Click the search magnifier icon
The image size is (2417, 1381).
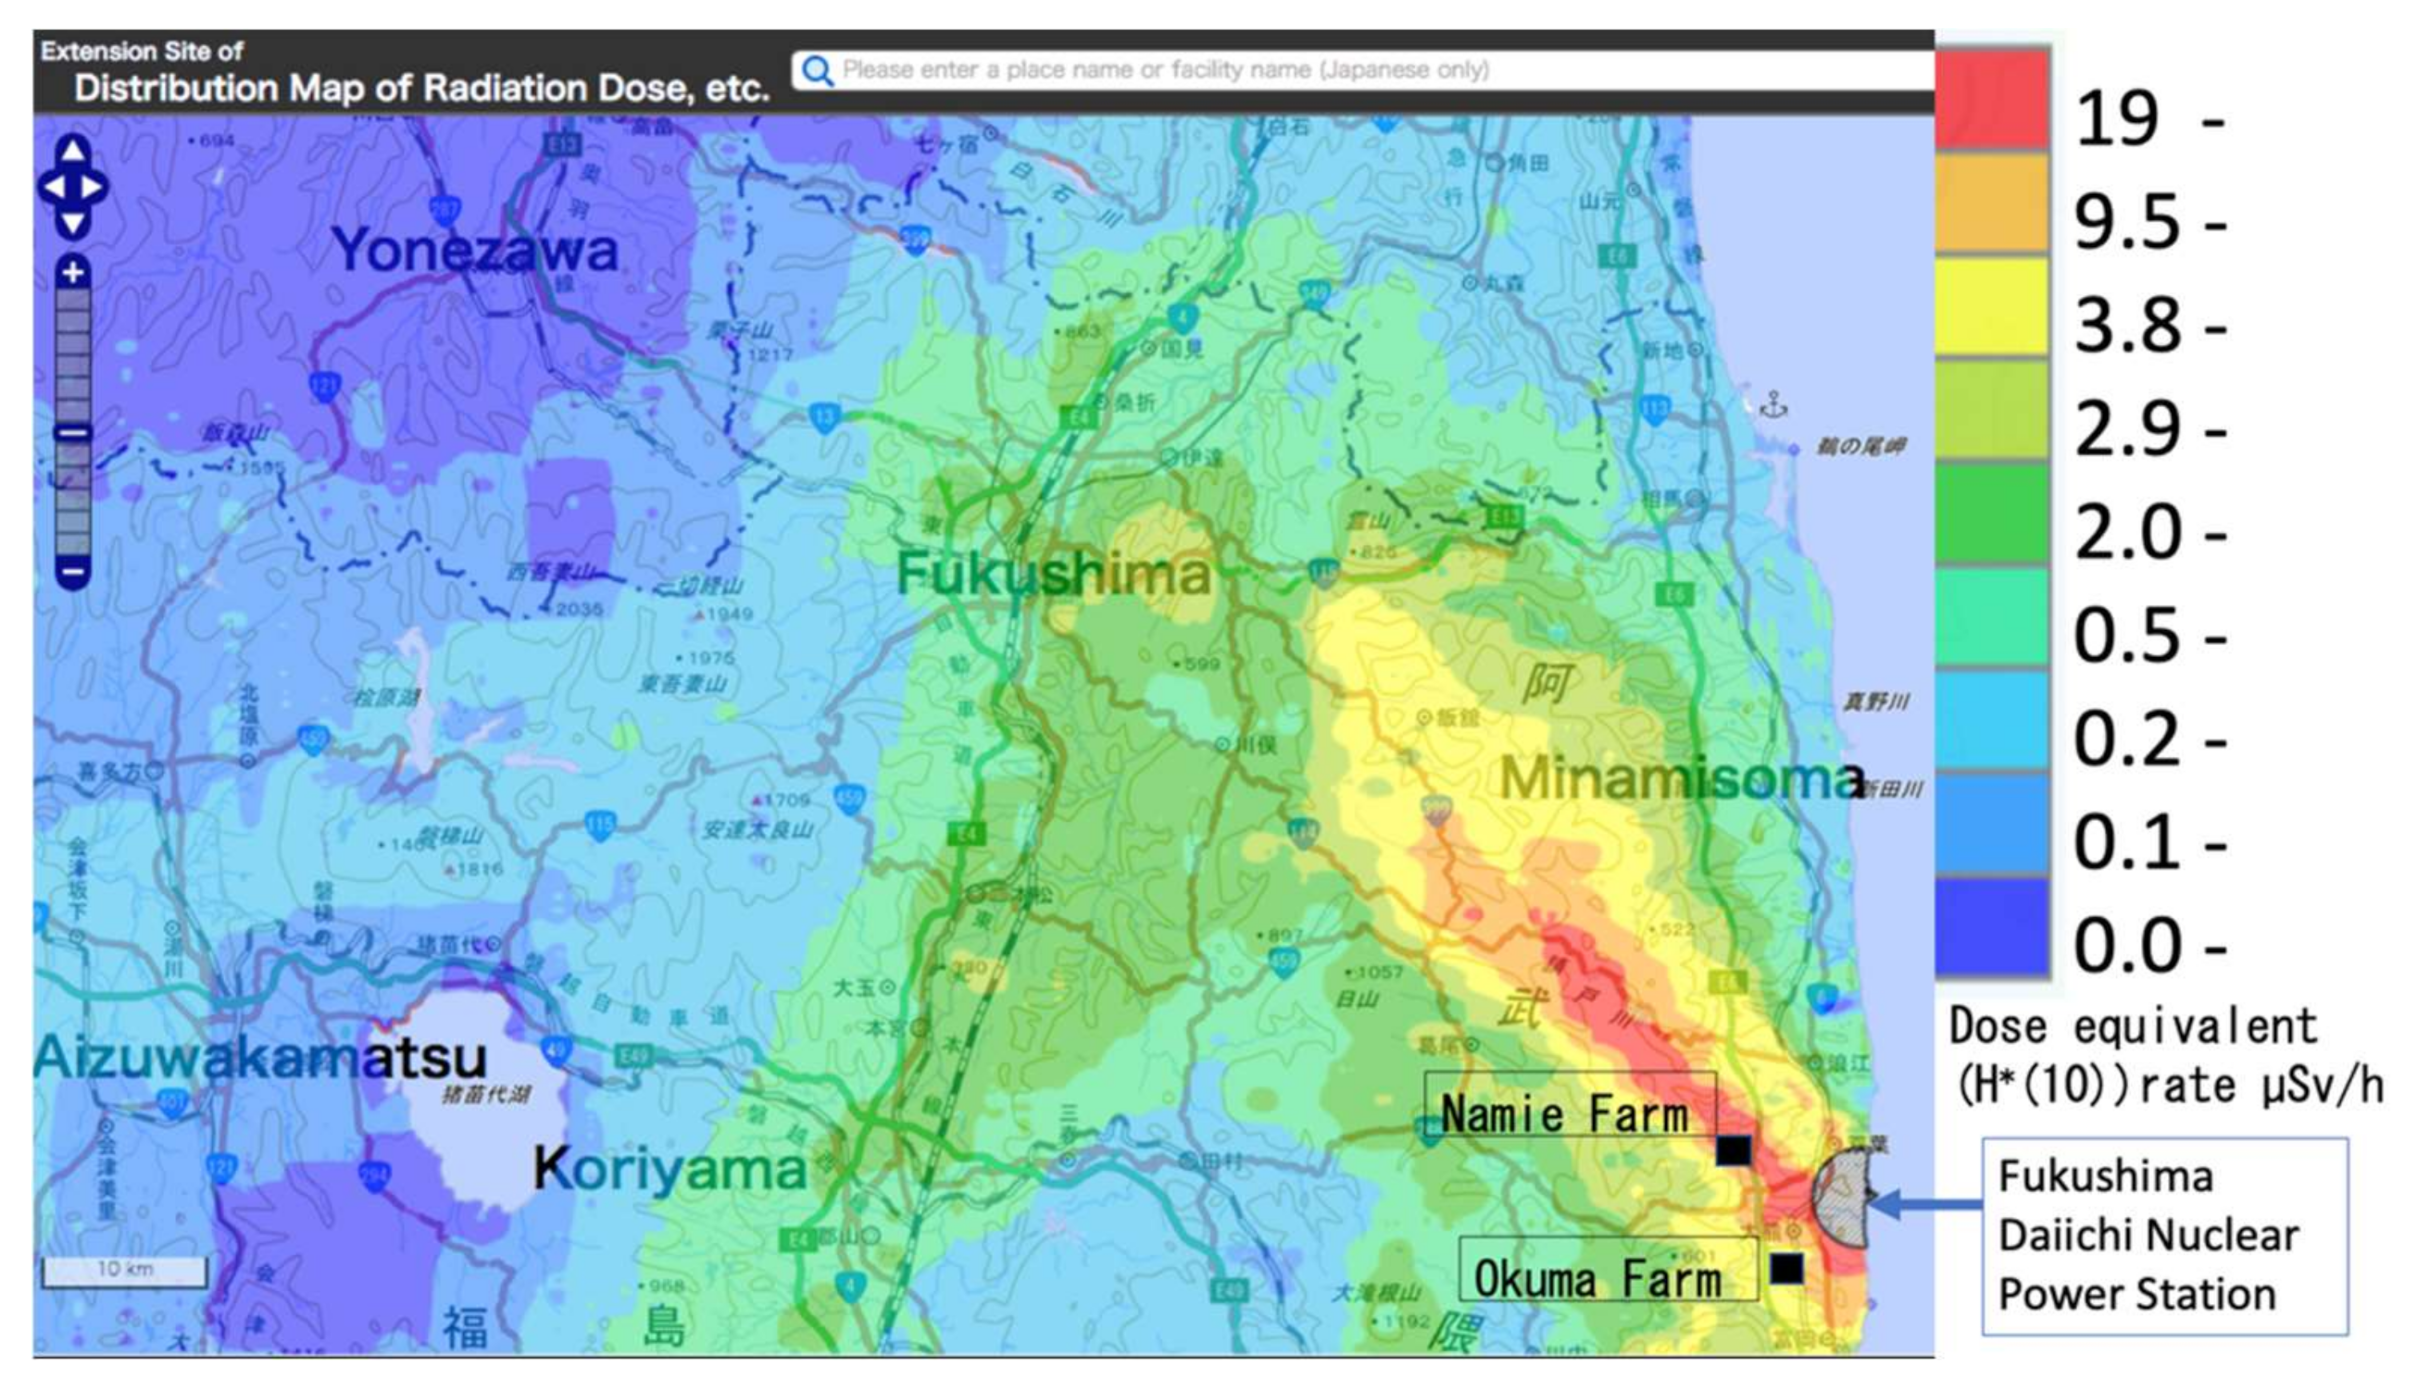817,71
